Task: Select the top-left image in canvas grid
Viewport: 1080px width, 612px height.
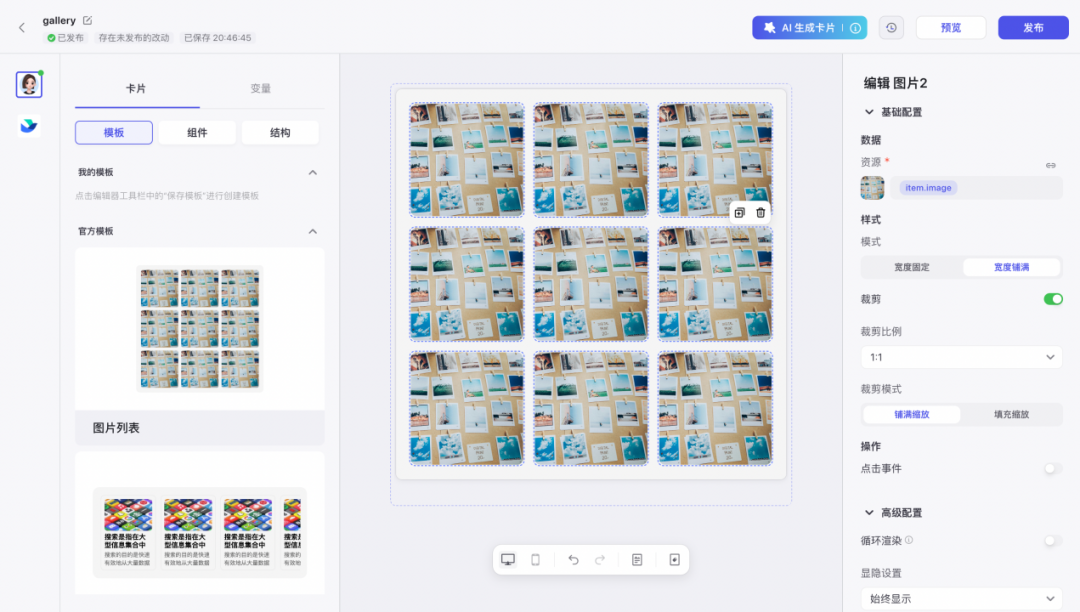Action: tap(466, 160)
